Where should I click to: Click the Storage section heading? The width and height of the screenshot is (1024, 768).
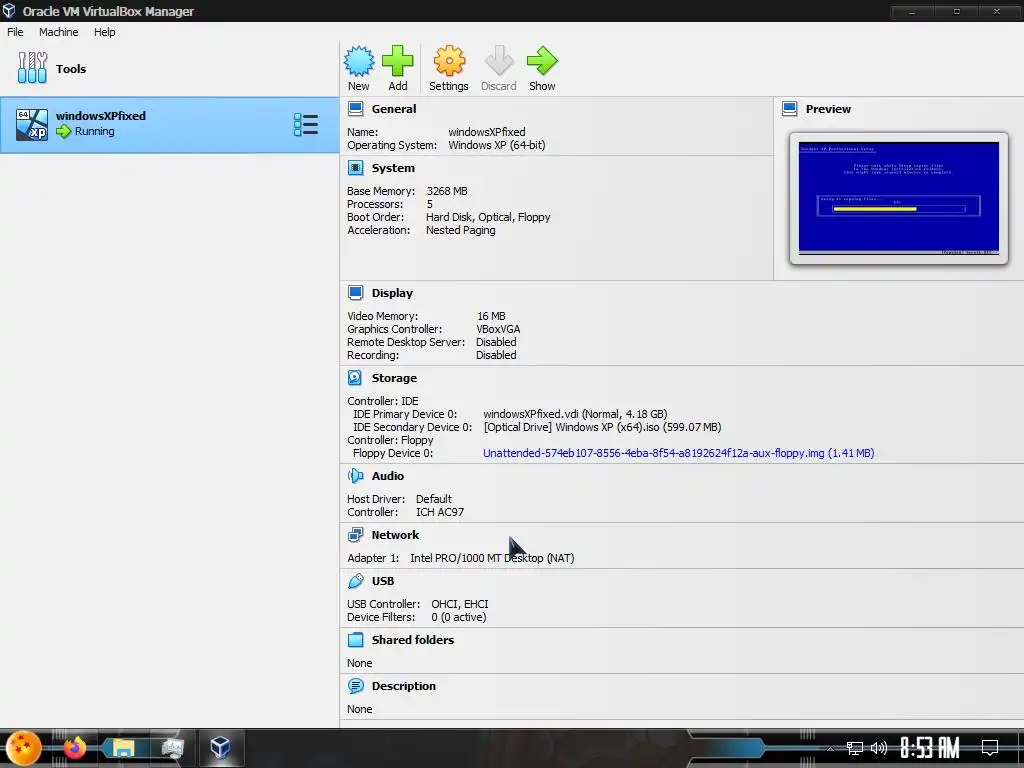pyautogui.click(x=394, y=378)
